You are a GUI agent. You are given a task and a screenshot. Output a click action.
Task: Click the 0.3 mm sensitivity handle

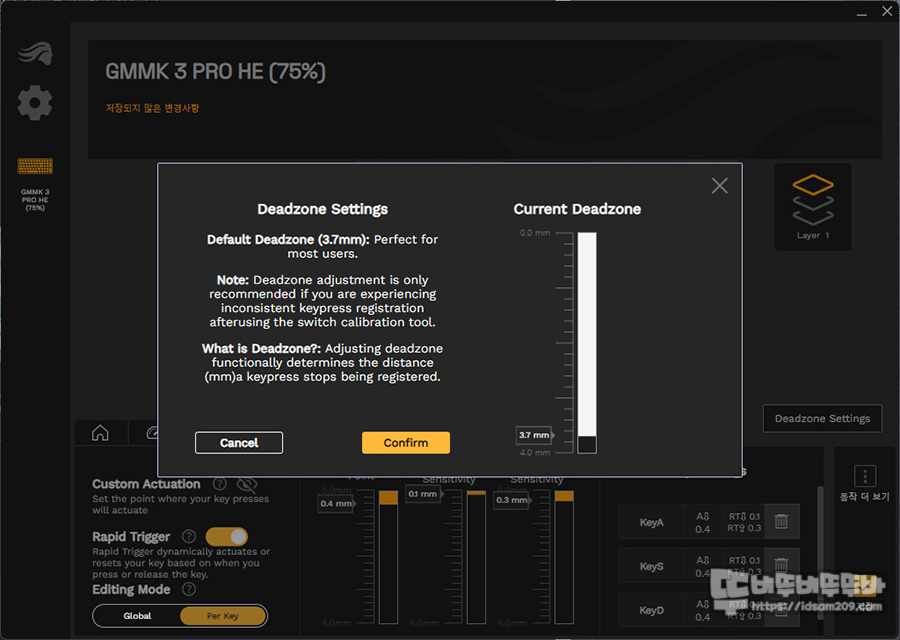tap(513, 500)
